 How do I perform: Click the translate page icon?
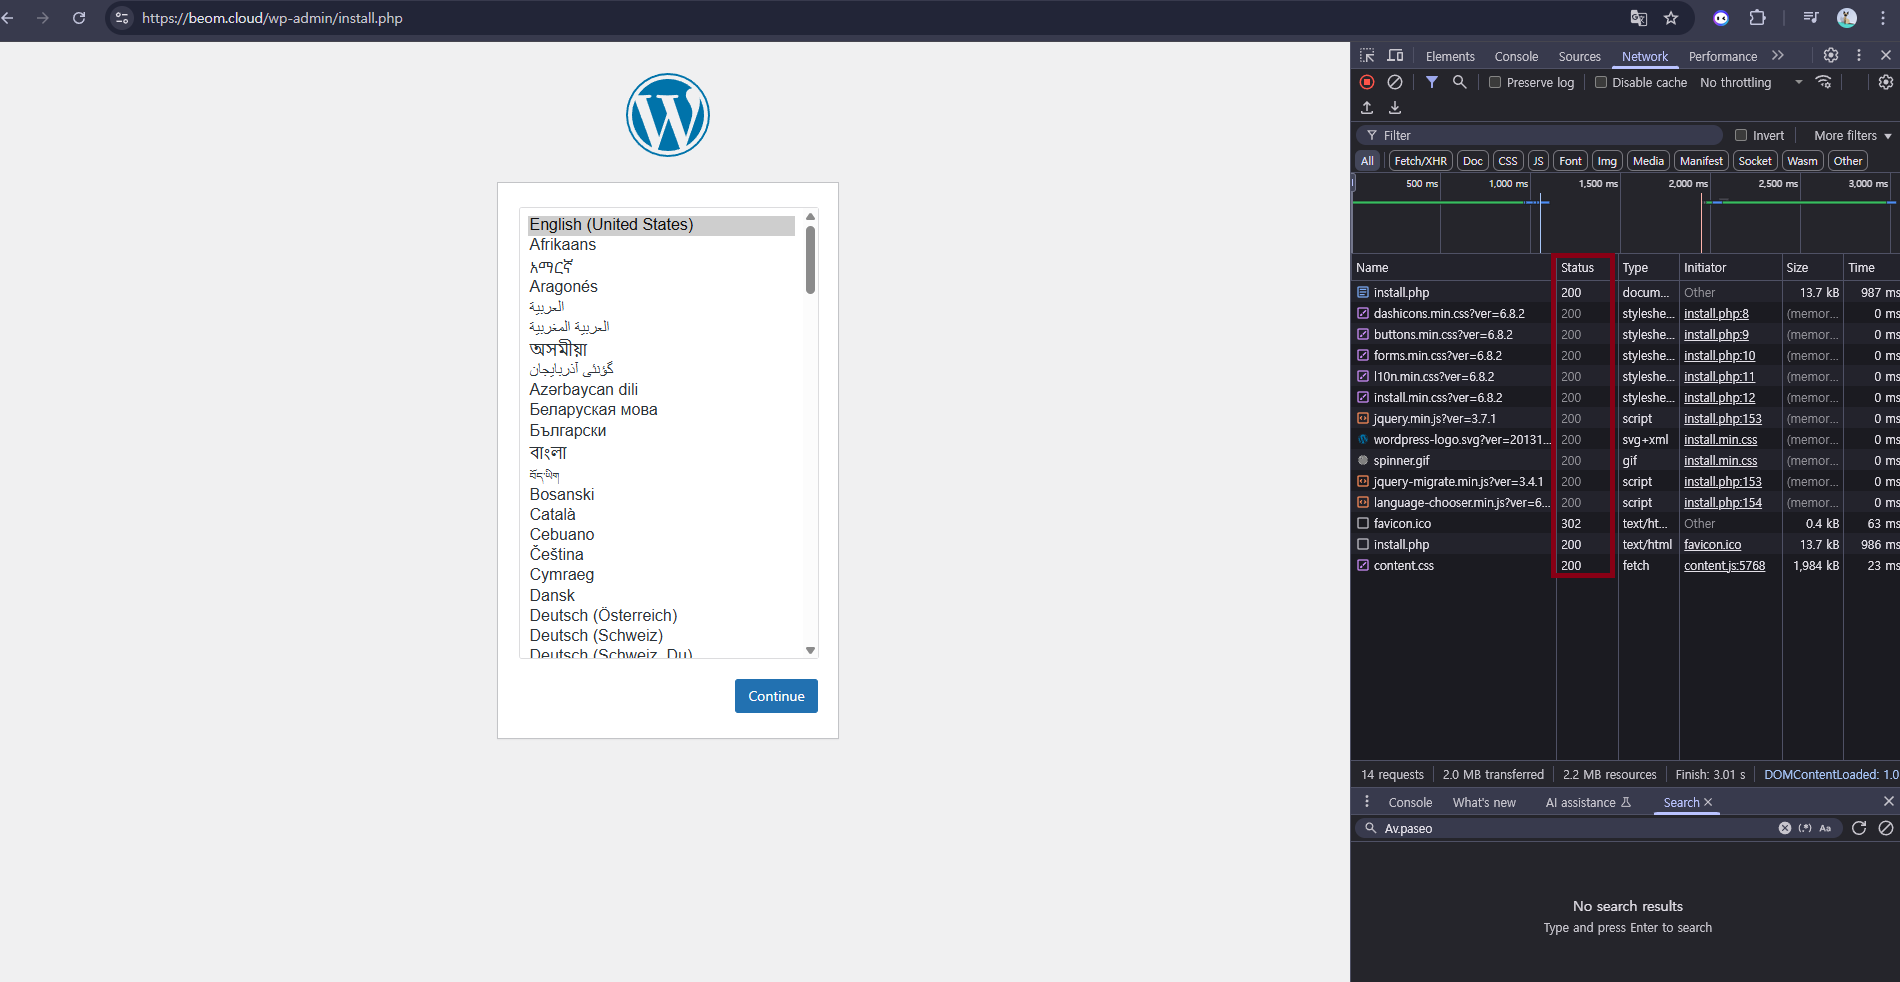click(1638, 18)
